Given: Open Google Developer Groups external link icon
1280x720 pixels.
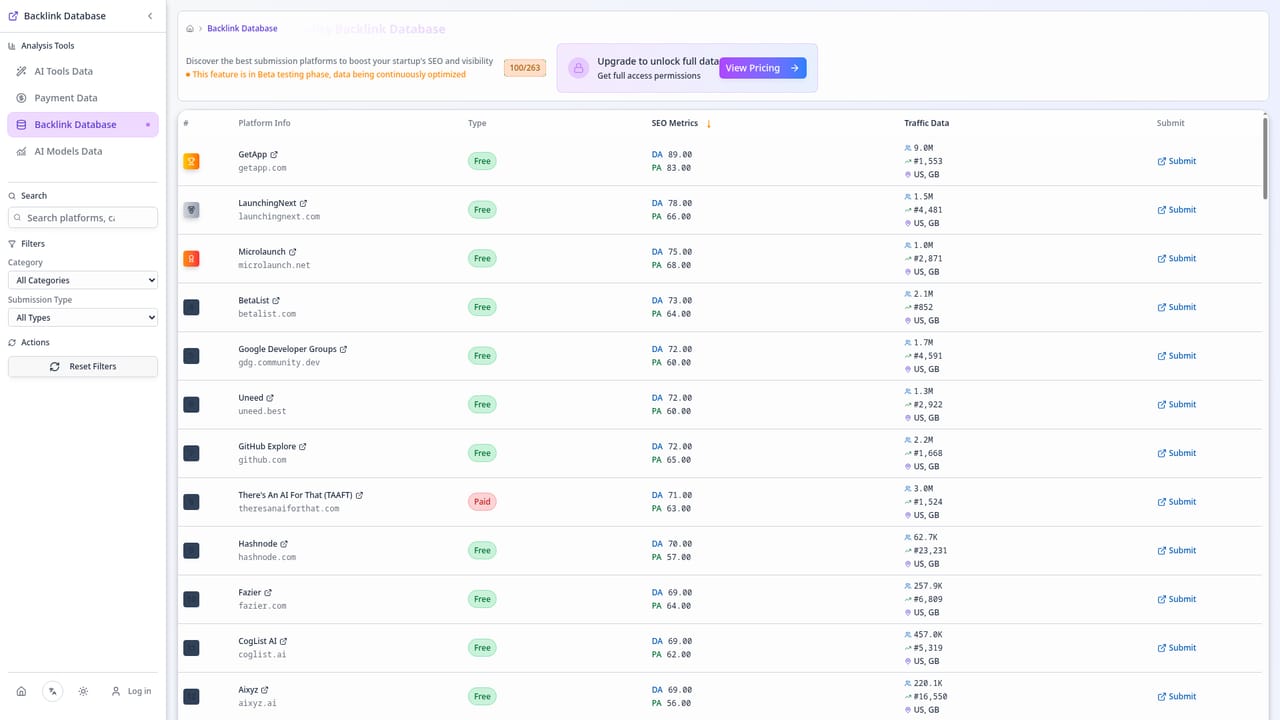Looking at the screenshot, I should pos(343,349).
